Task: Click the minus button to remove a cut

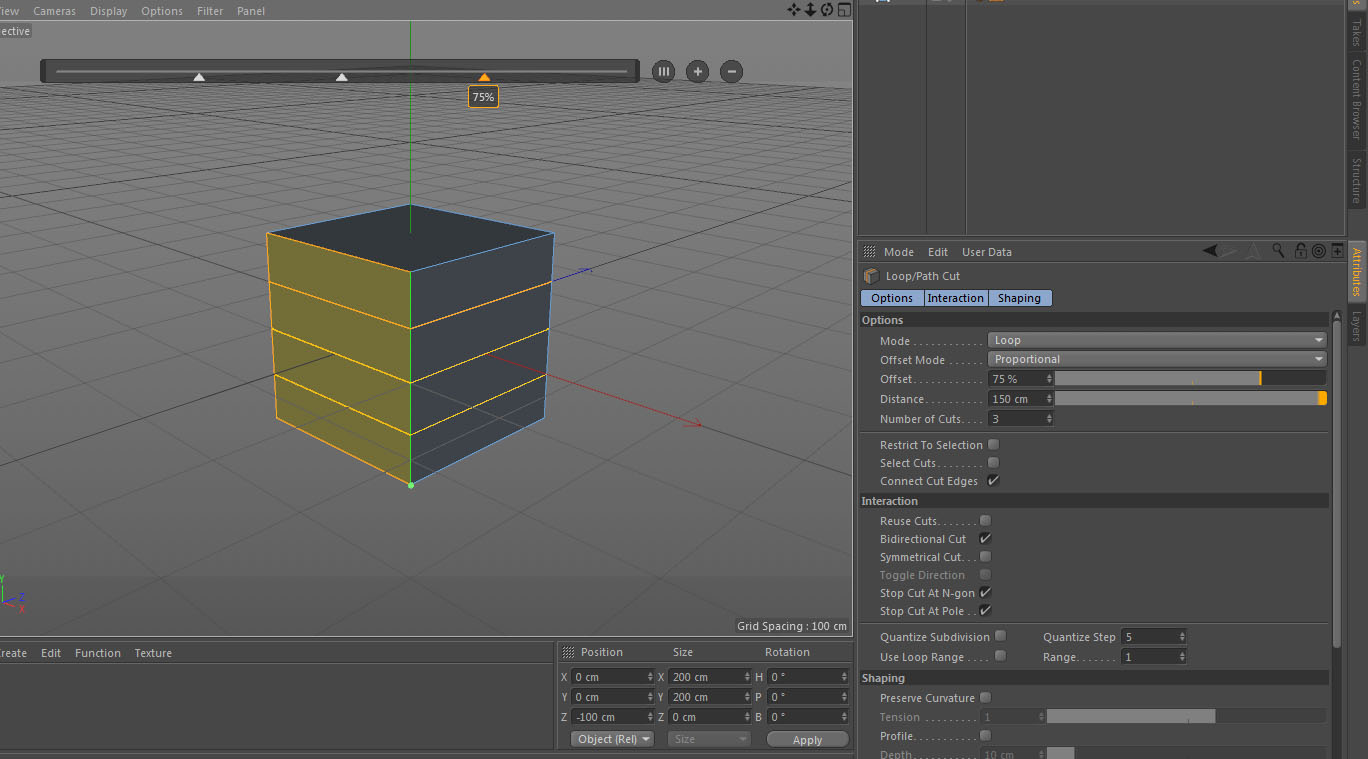Action: [732, 72]
